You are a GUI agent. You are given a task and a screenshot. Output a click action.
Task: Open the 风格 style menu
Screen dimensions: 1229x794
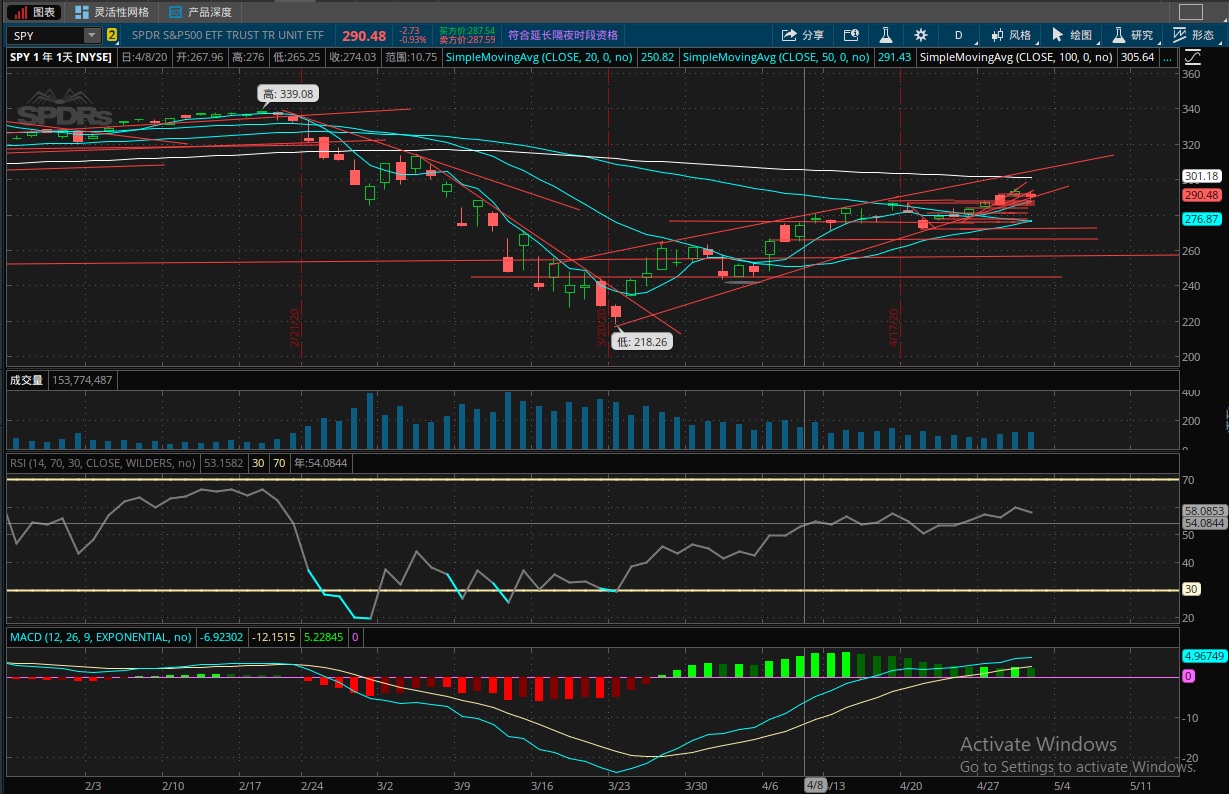pos(1010,35)
